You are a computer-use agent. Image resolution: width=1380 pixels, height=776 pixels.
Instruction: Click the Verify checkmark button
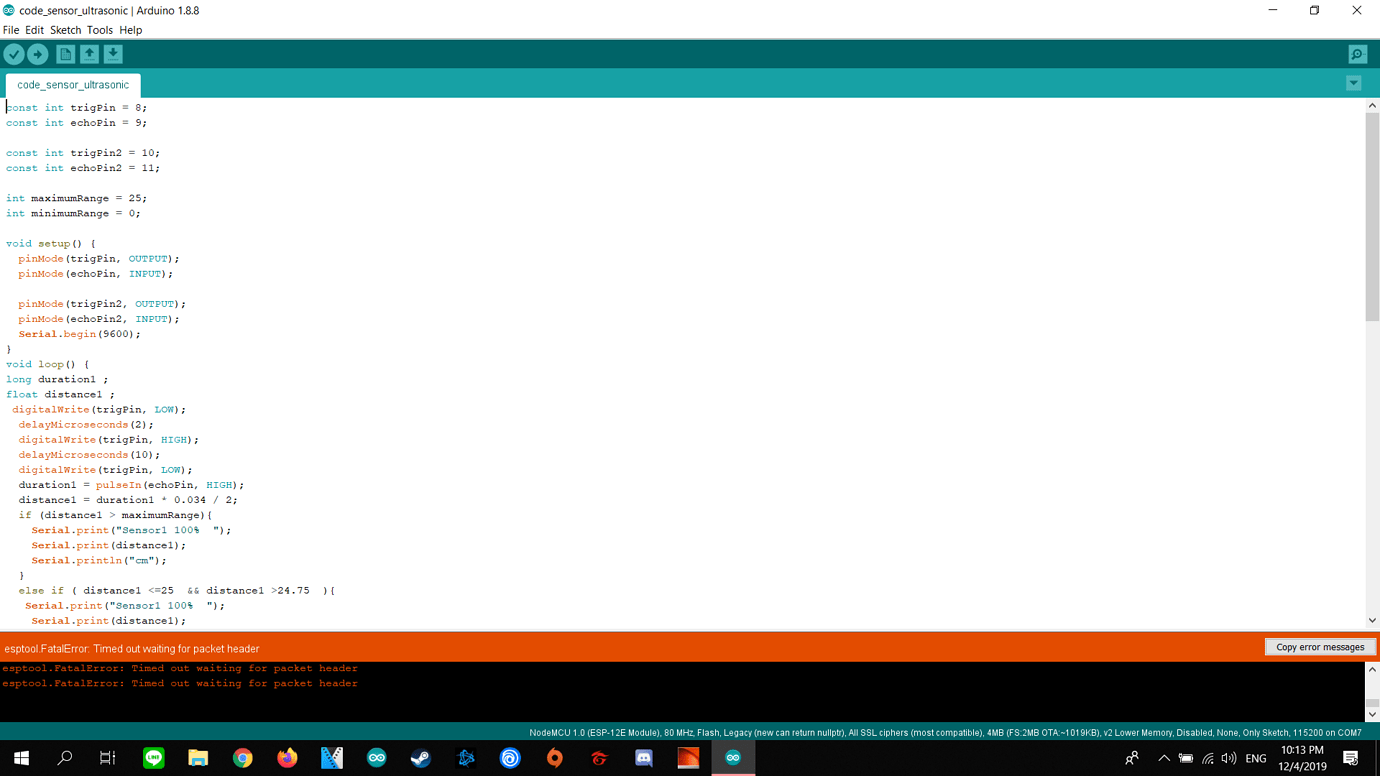[x=14, y=54]
